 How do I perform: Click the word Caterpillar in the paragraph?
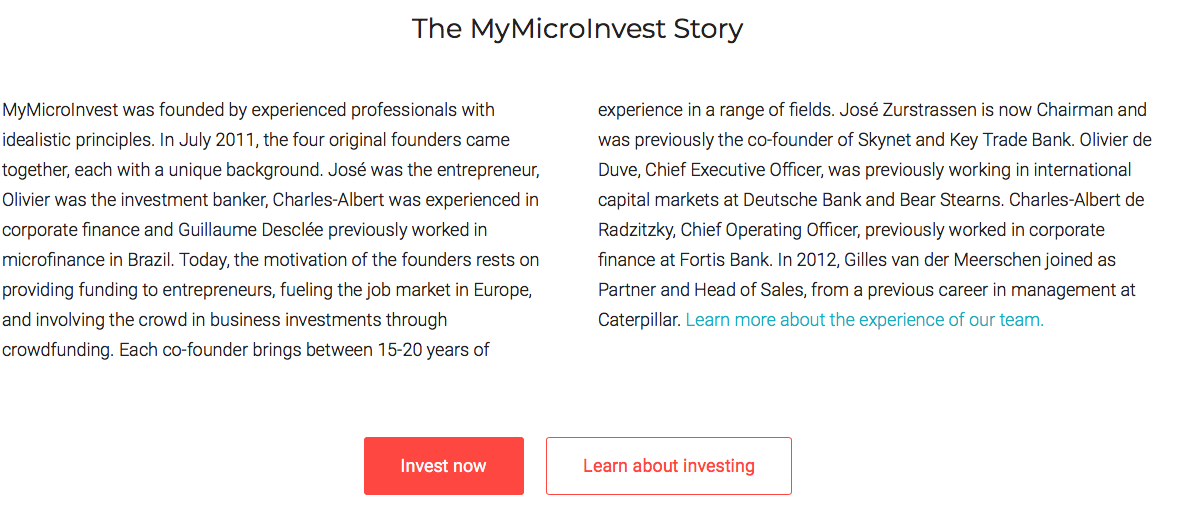point(639,320)
